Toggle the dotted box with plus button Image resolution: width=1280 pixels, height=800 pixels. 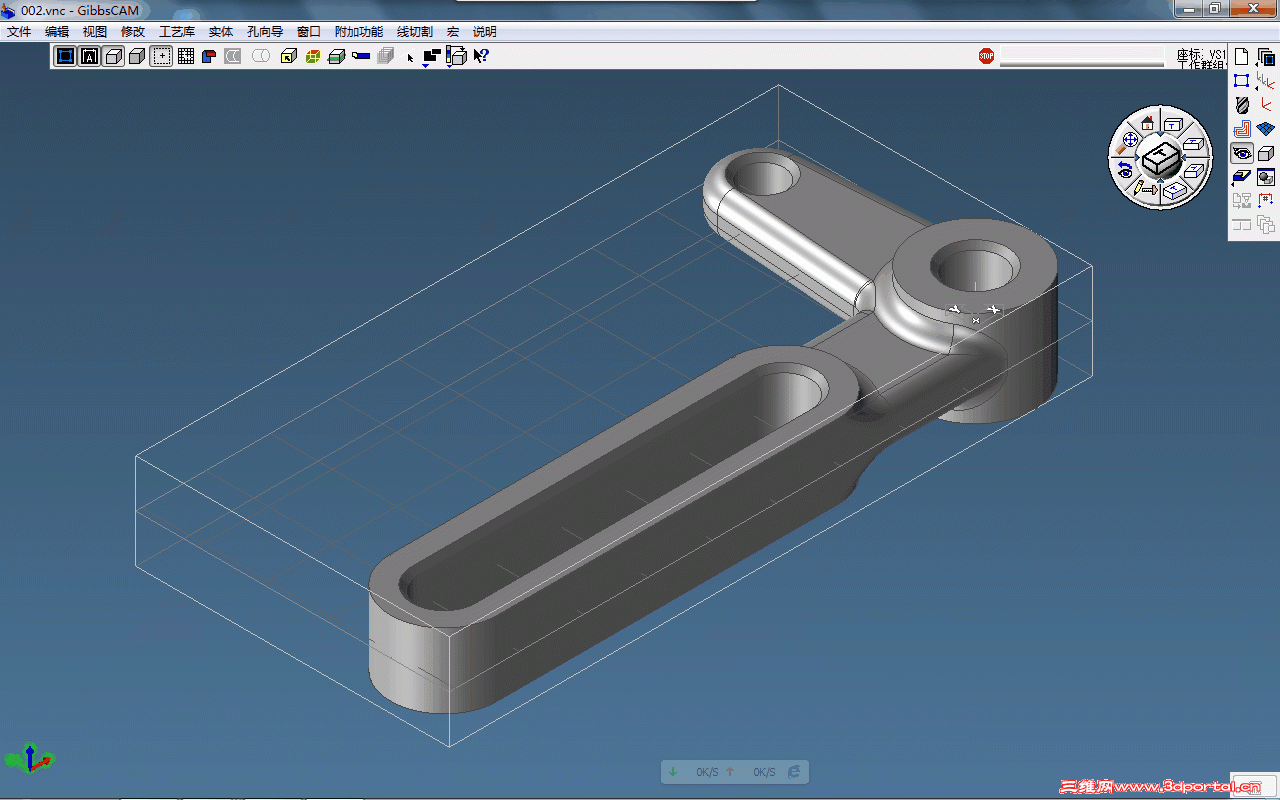click(x=162, y=56)
